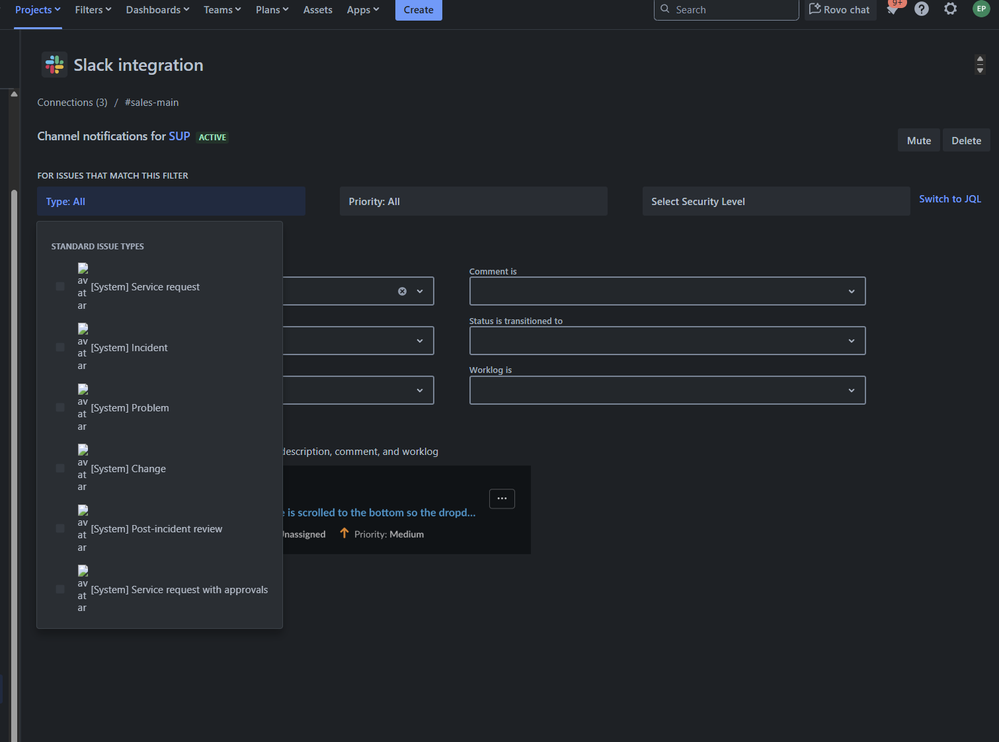Open the settings gear icon
Screen dimensions: 999x742
click(x=951, y=9)
